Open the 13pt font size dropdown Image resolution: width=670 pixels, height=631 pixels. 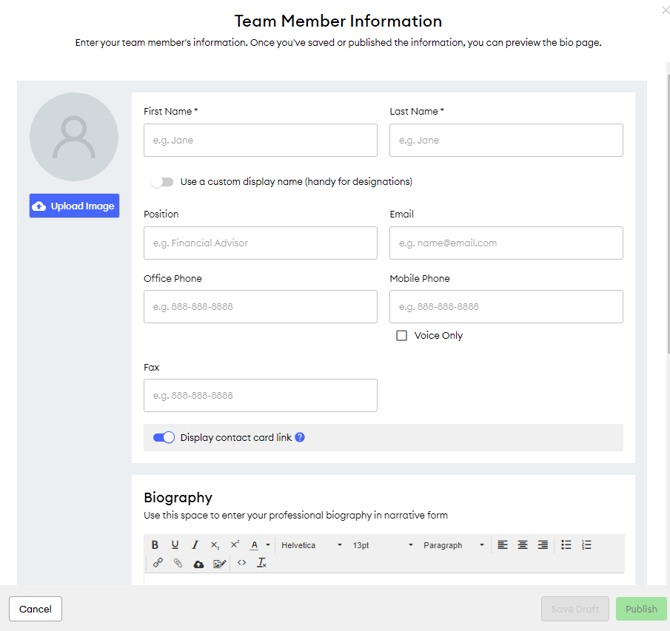[382, 545]
